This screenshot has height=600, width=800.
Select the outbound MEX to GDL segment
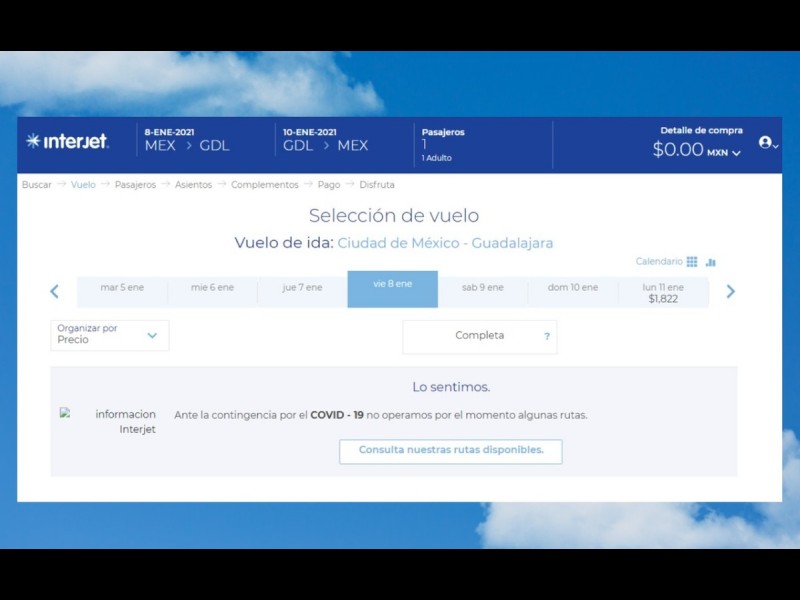pyautogui.click(x=187, y=145)
